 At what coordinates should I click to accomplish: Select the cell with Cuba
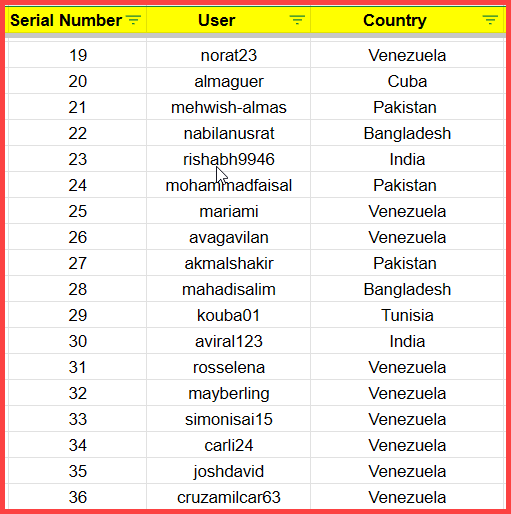[x=407, y=81]
